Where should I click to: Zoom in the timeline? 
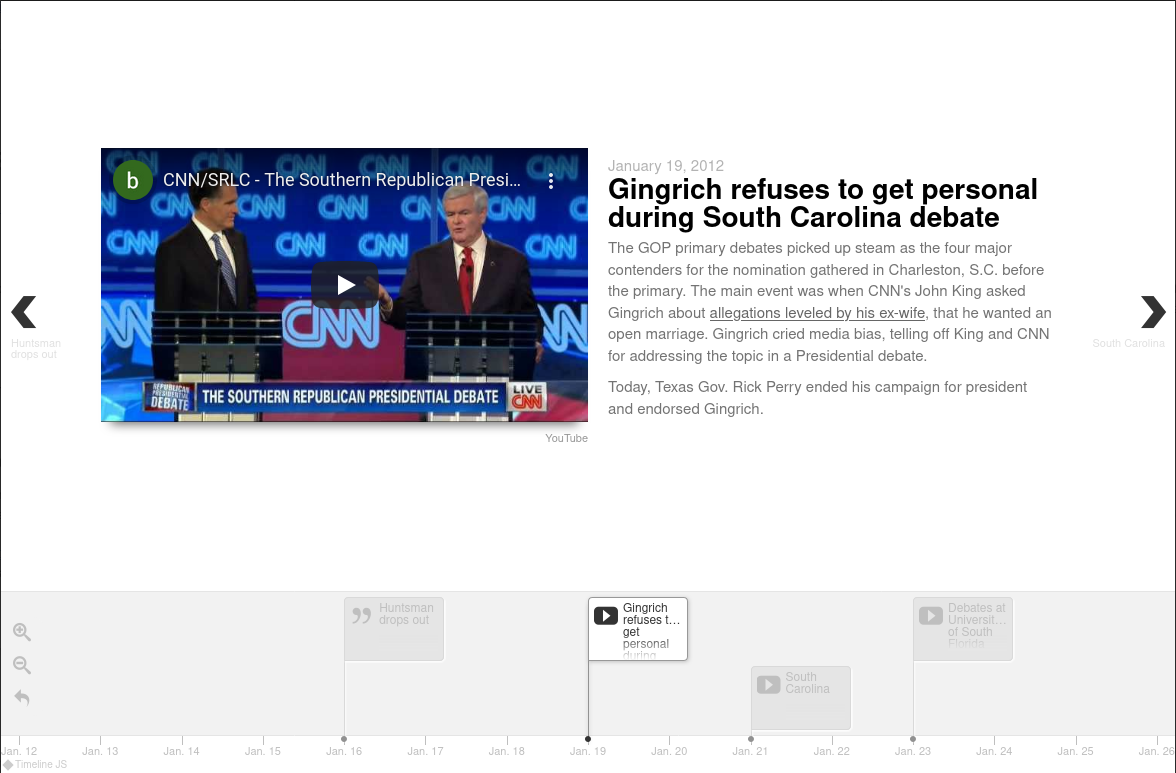[22, 632]
